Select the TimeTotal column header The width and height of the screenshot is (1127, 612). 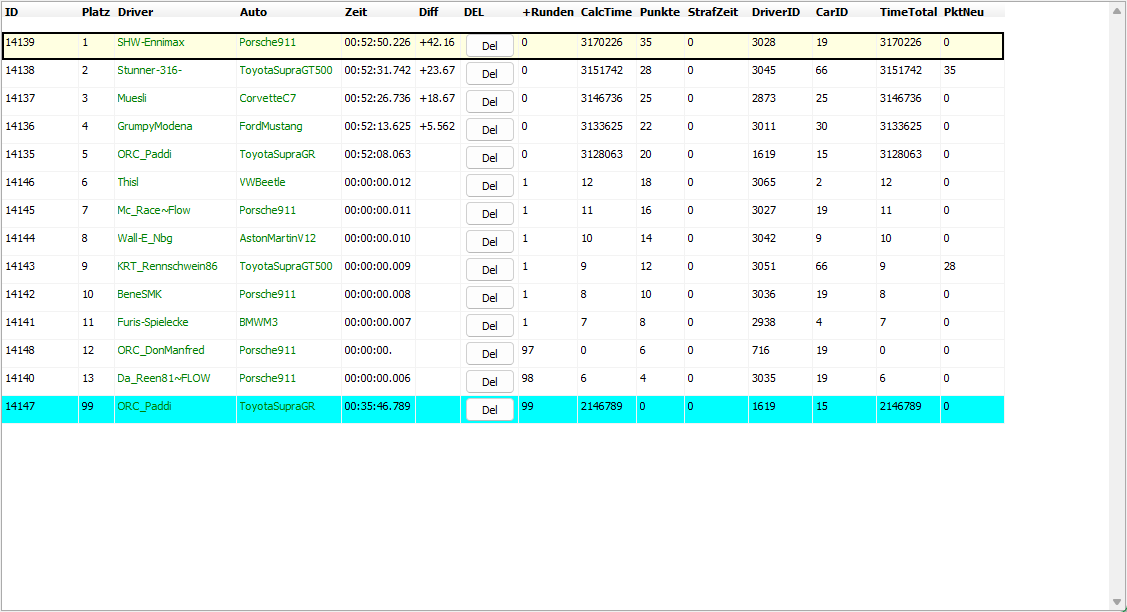coord(906,12)
